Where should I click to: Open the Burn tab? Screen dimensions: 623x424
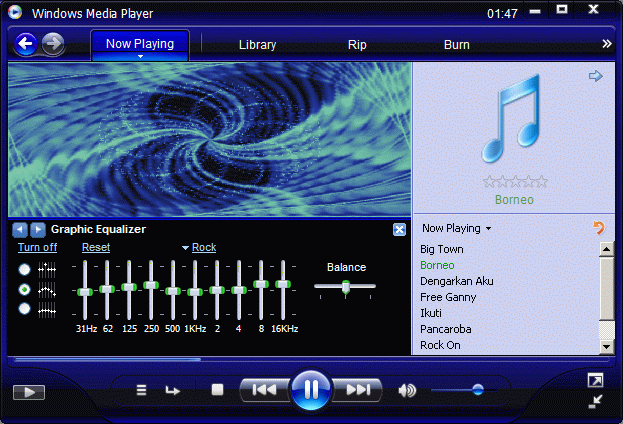(456, 45)
